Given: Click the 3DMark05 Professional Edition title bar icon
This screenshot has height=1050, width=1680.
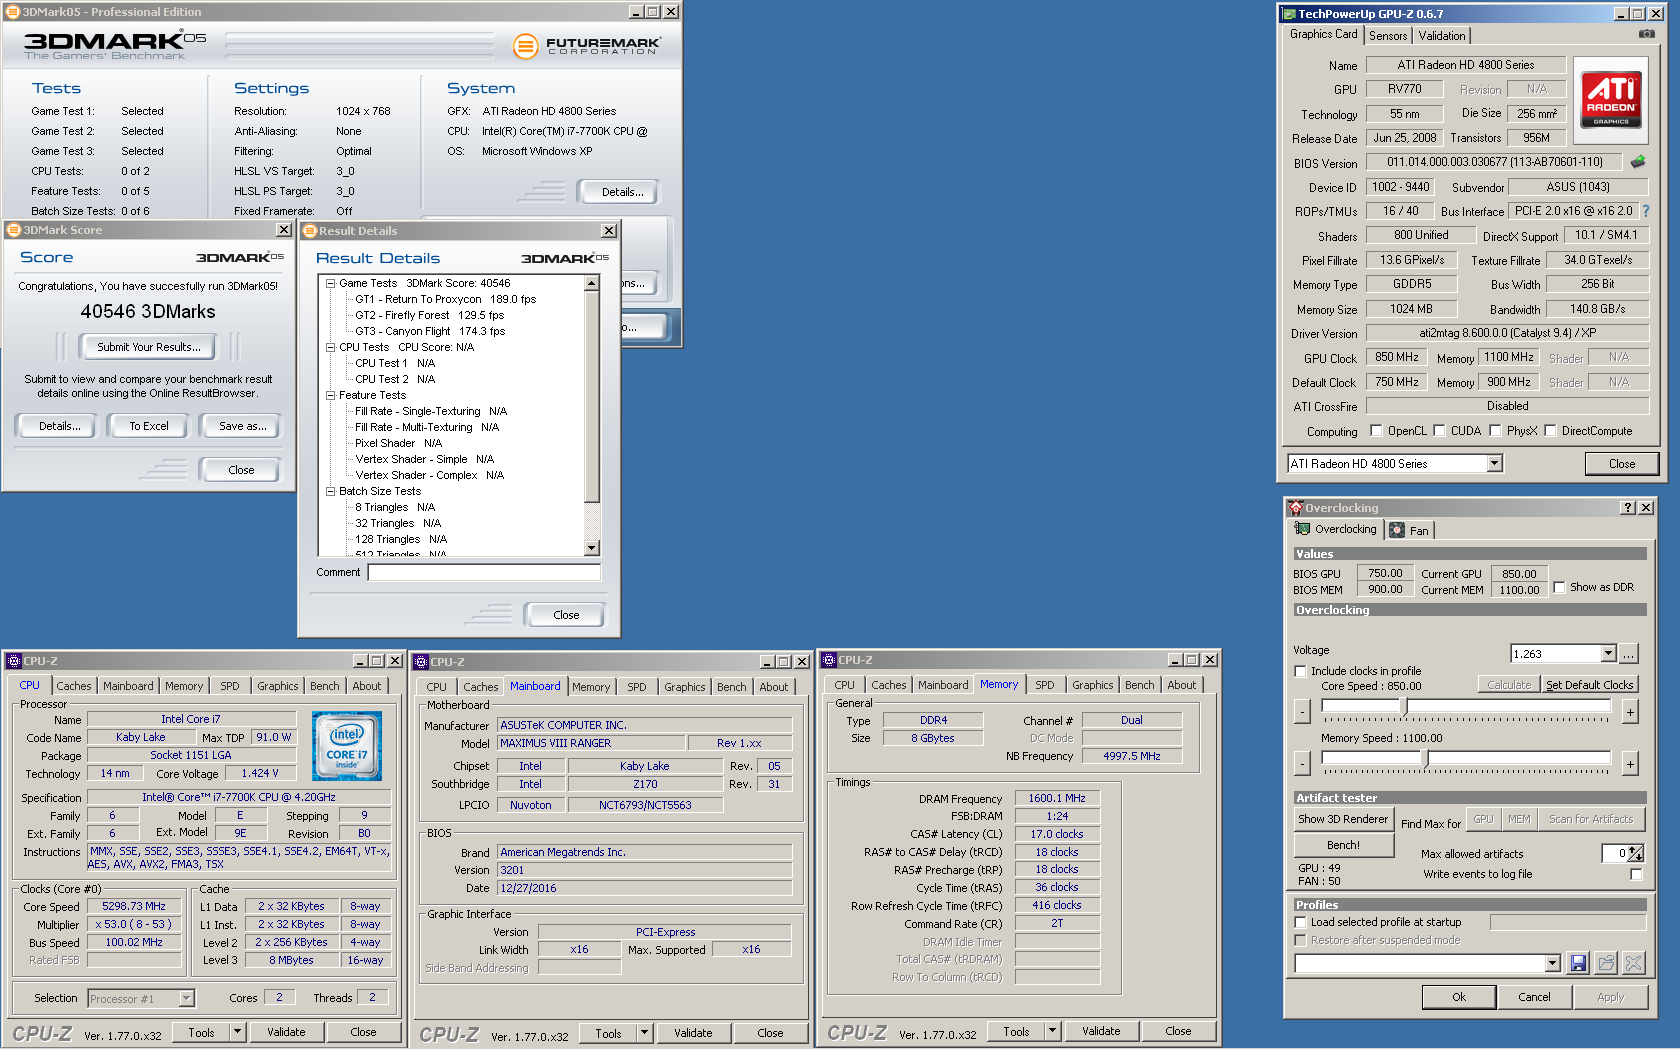Looking at the screenshot, I should 13,12.
